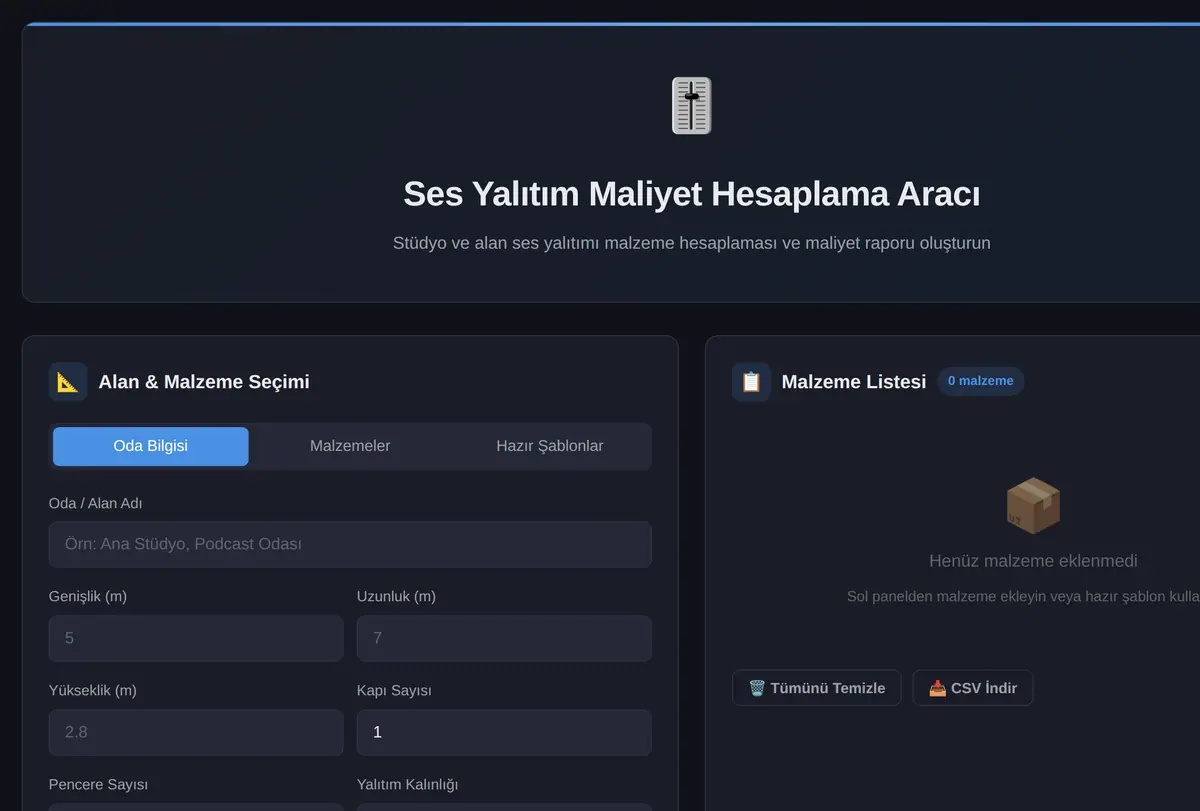Click the mixer slider icon in the header
The image size is (1200, 811).
click(691, 105)
